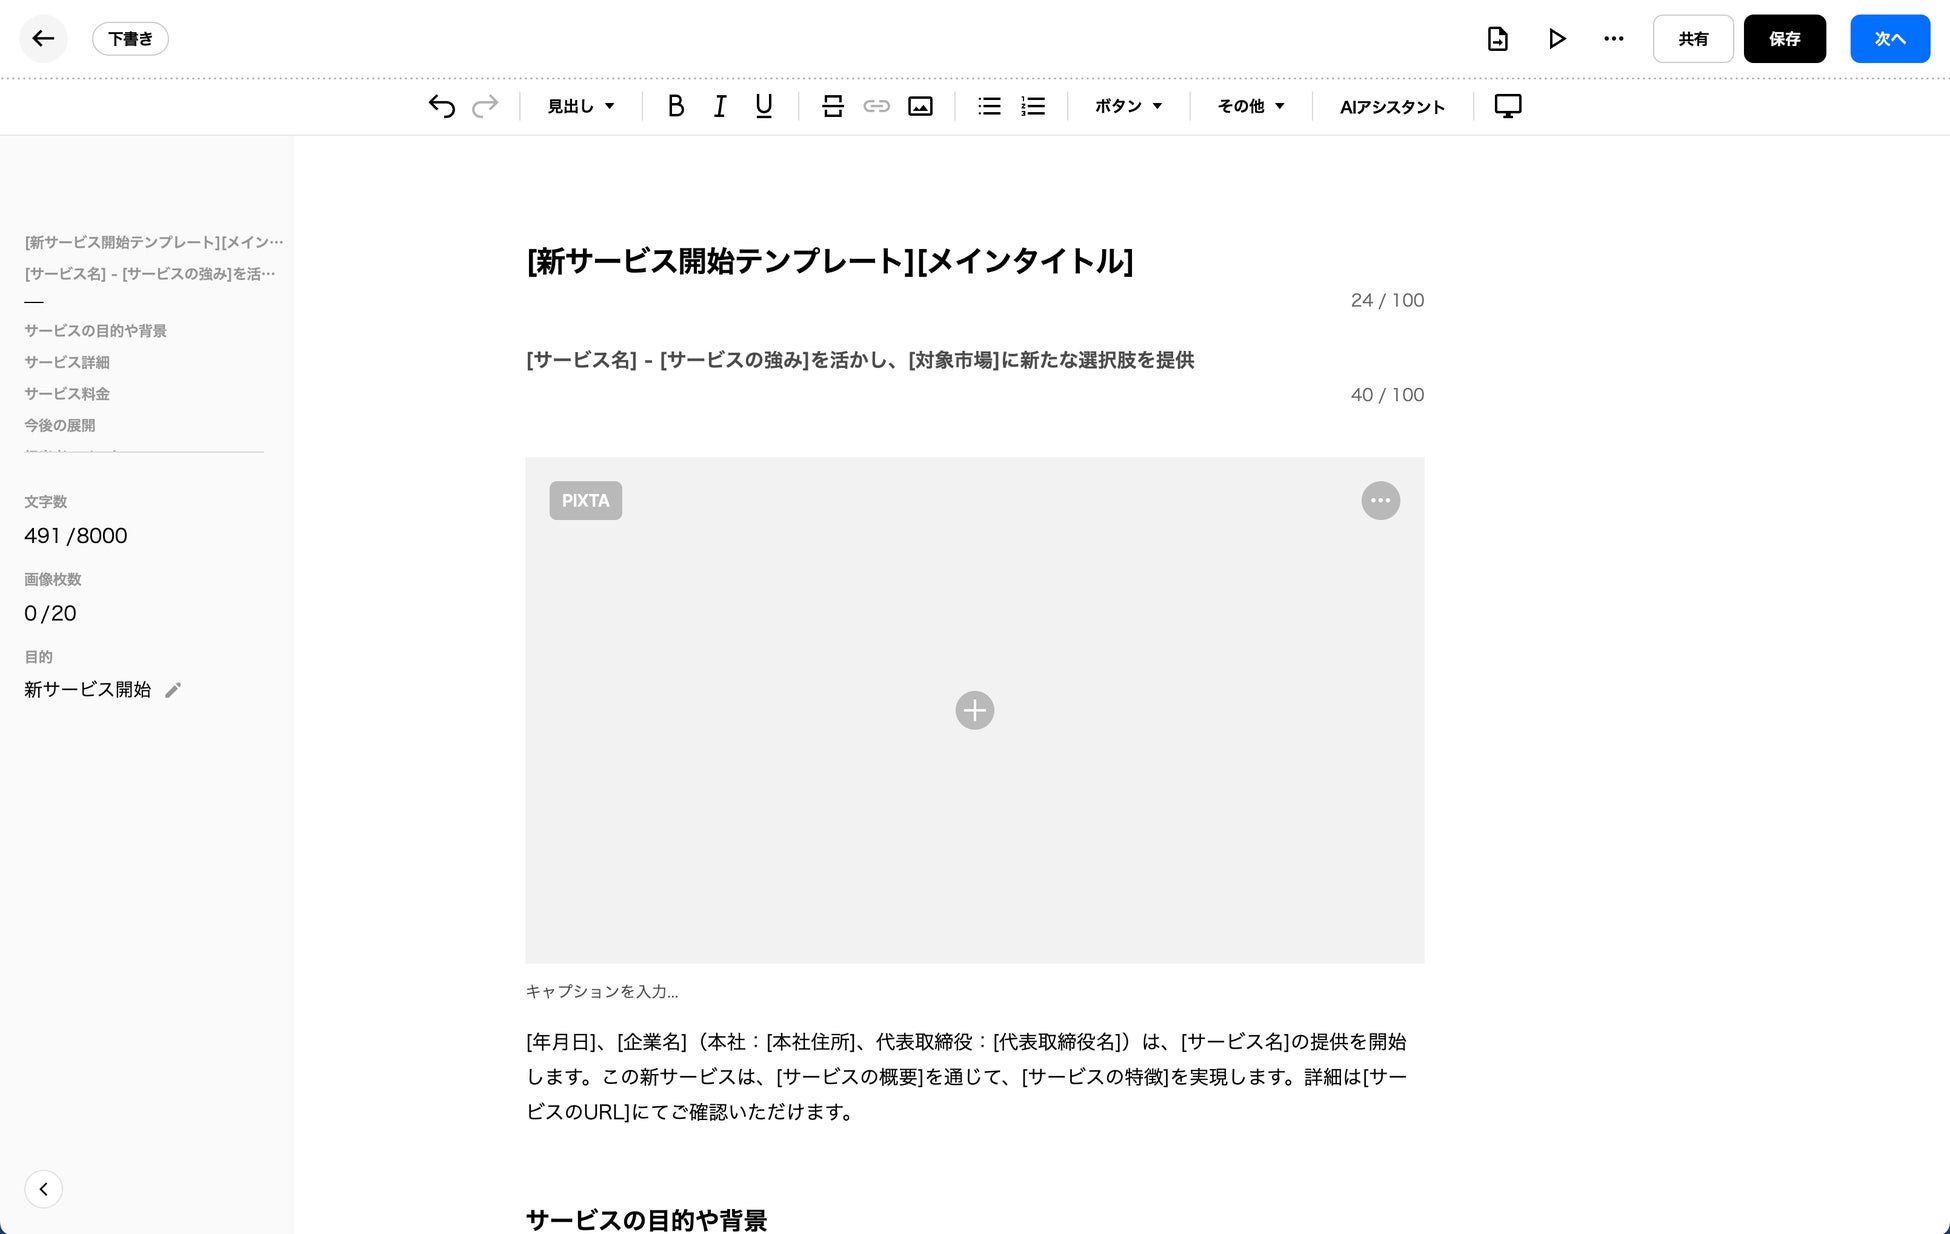Toggle underline formatting
Image resolution: width=1950 pixels, height=1234 pixels.
[x=764, y=106]
